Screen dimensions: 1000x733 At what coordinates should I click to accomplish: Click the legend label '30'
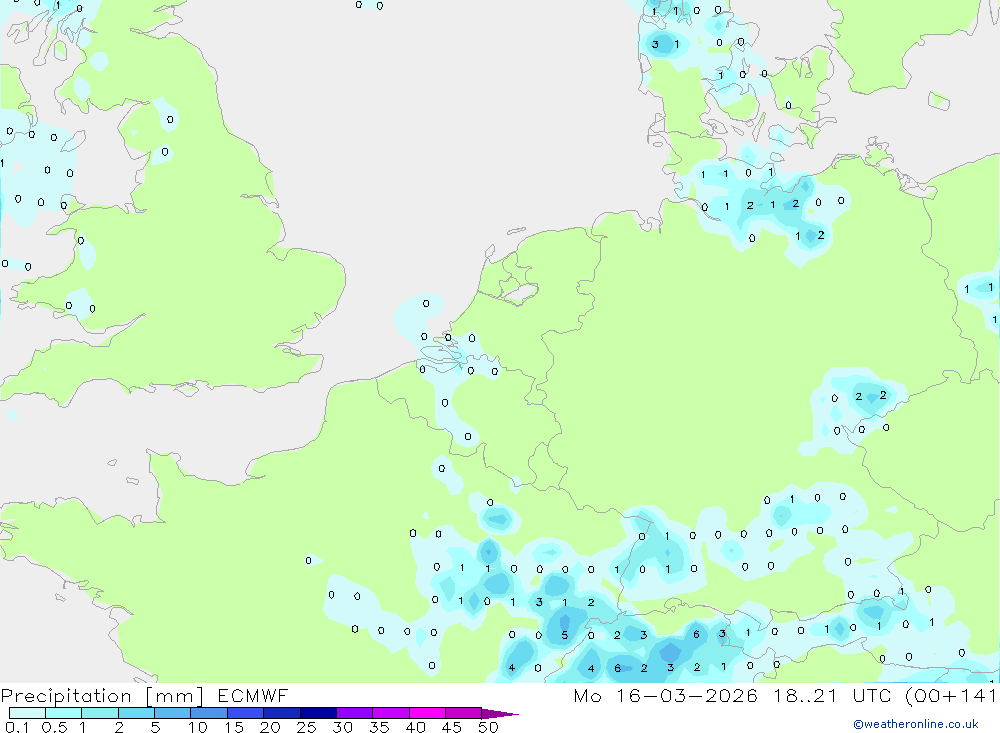coord(342,727)
